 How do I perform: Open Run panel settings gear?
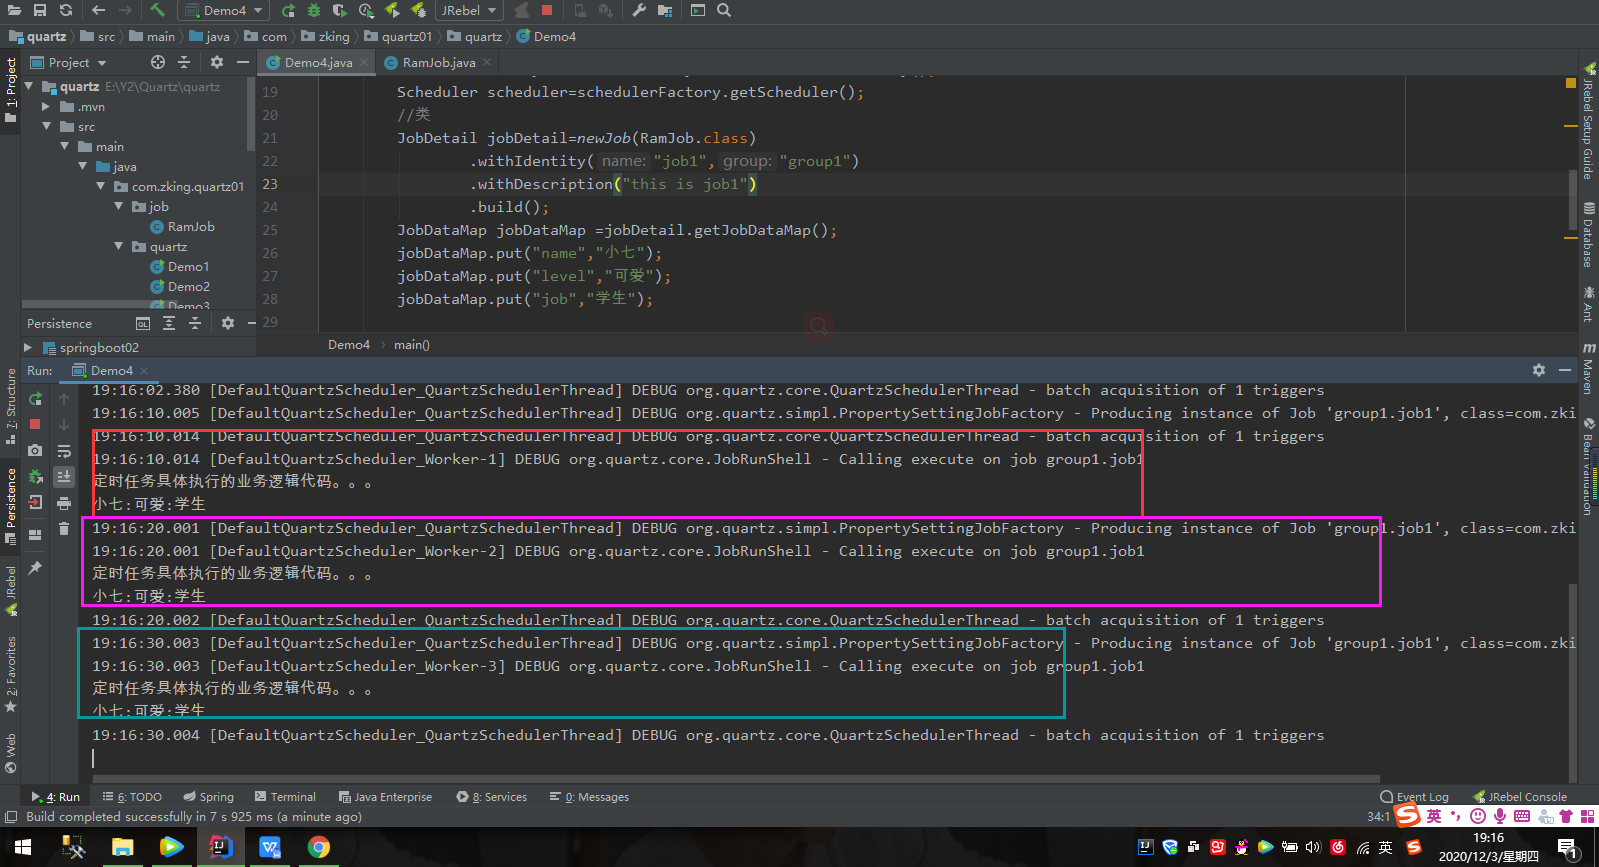point(1539,370)
